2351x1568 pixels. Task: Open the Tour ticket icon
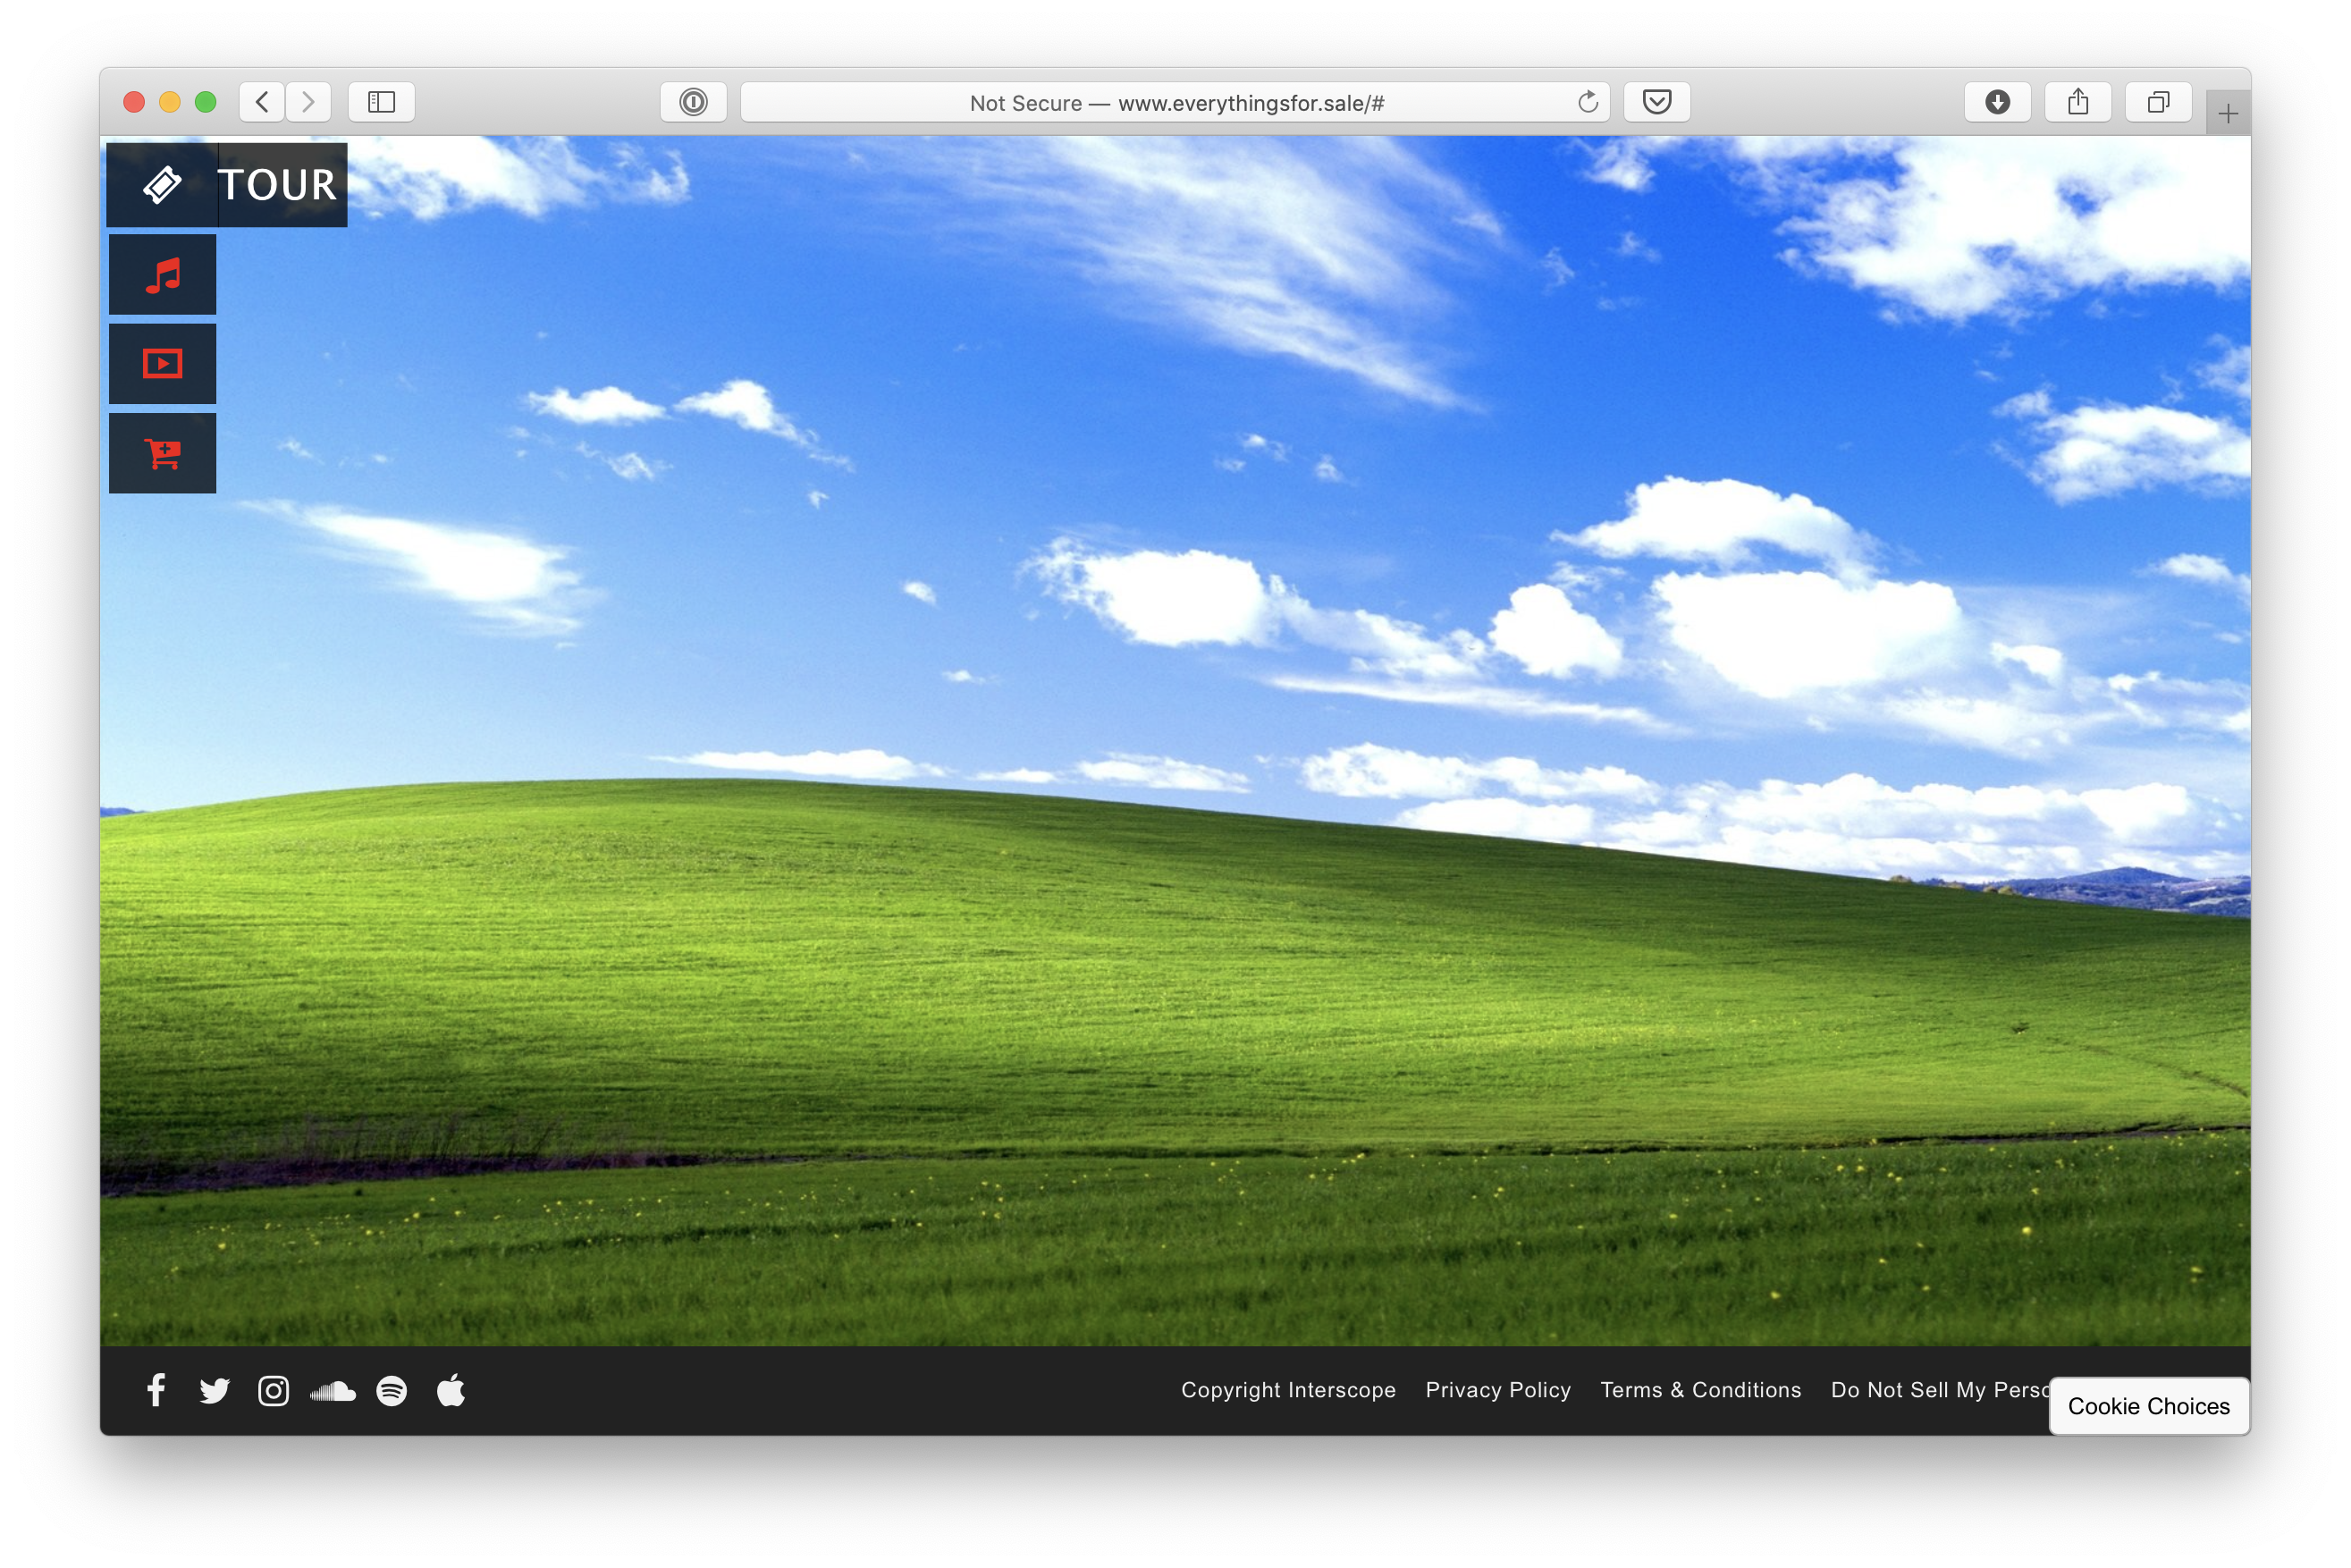pos(162,185)
